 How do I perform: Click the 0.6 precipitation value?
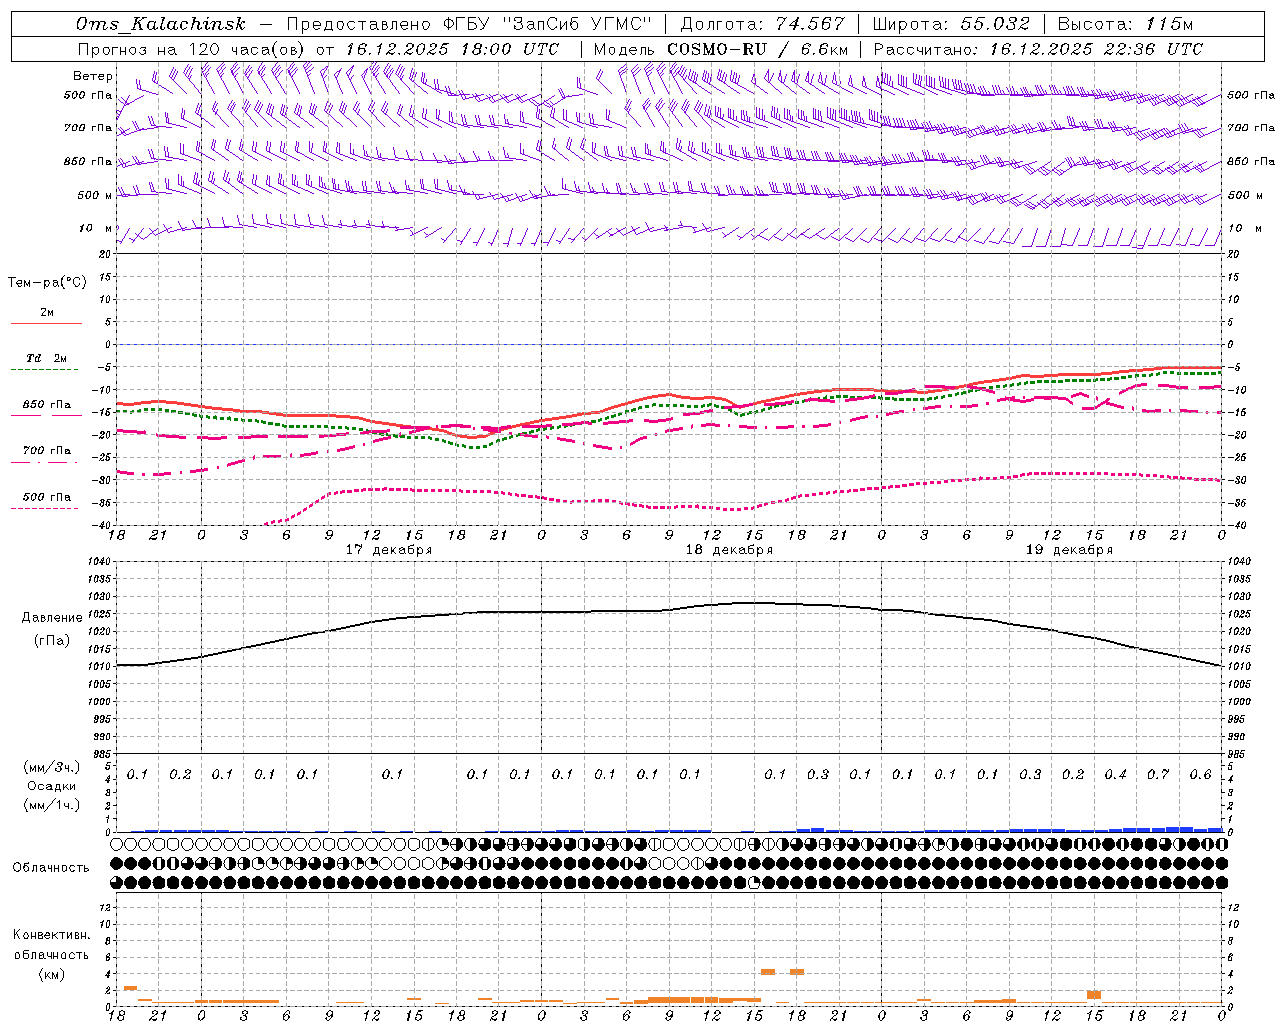point(1201,775)
